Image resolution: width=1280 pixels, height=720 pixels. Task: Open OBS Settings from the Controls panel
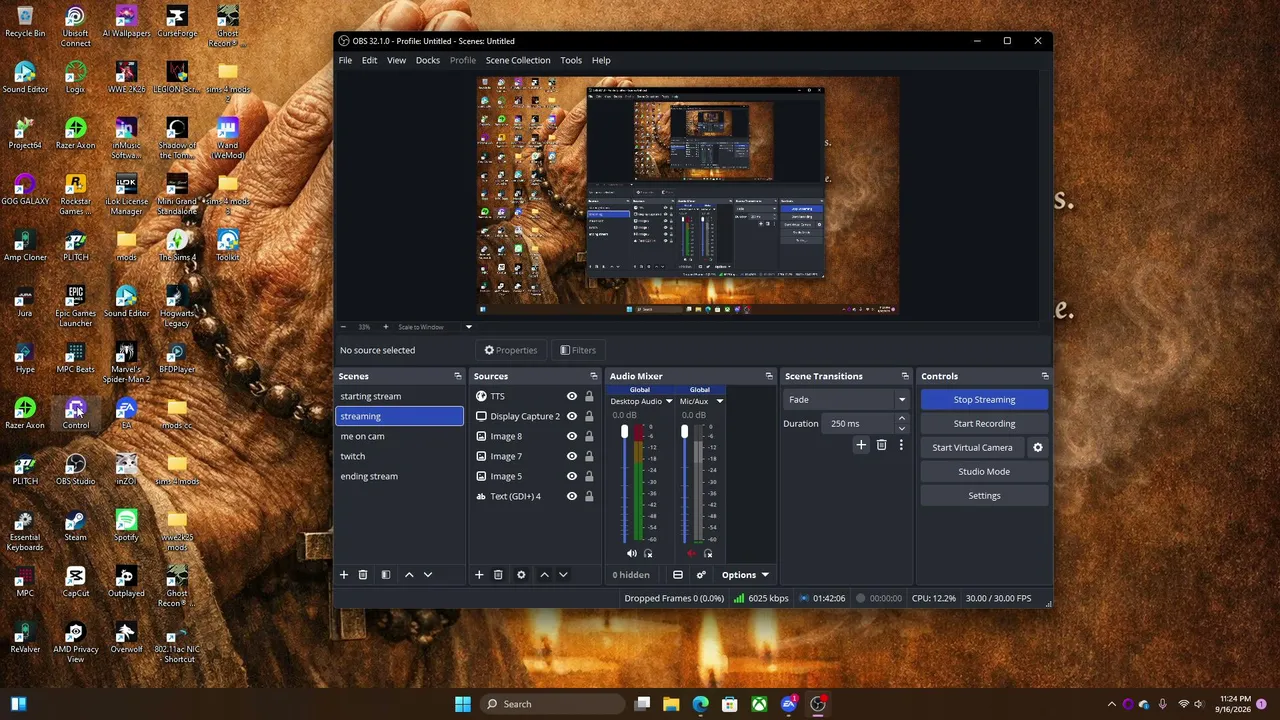coord(984,496)
